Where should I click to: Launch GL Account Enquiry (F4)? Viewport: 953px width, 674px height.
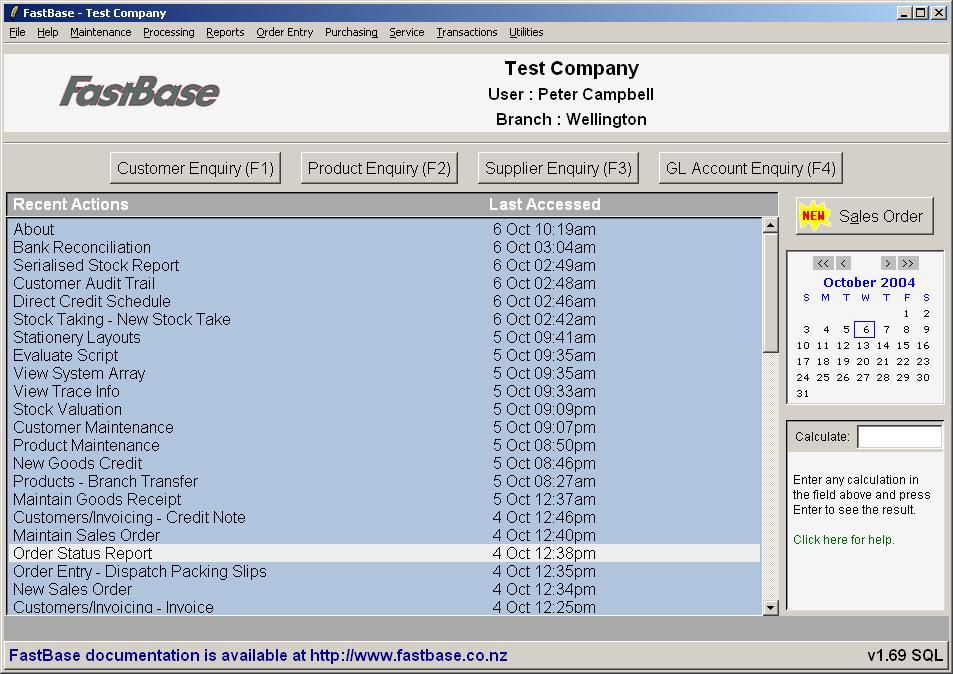pyautogui.click(x=750, y=168)
